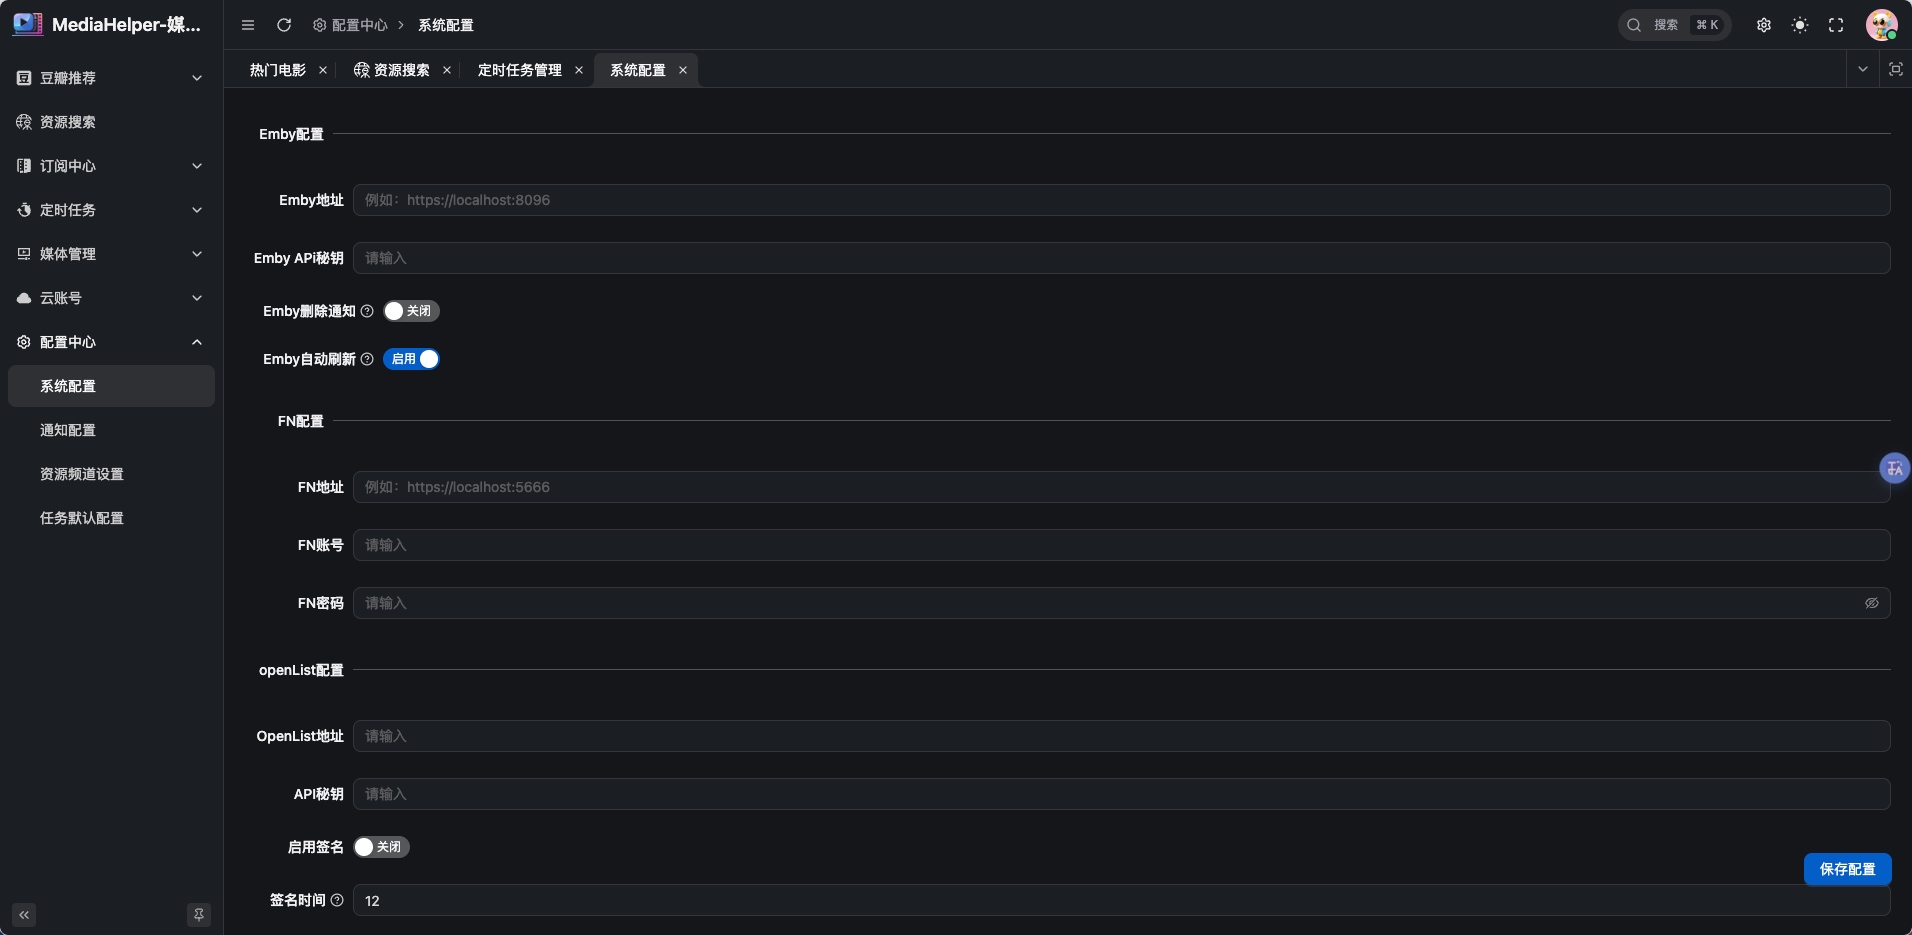Disable the Emby自动刷新 switch
1912x935 pixels.
click(411, 359)
